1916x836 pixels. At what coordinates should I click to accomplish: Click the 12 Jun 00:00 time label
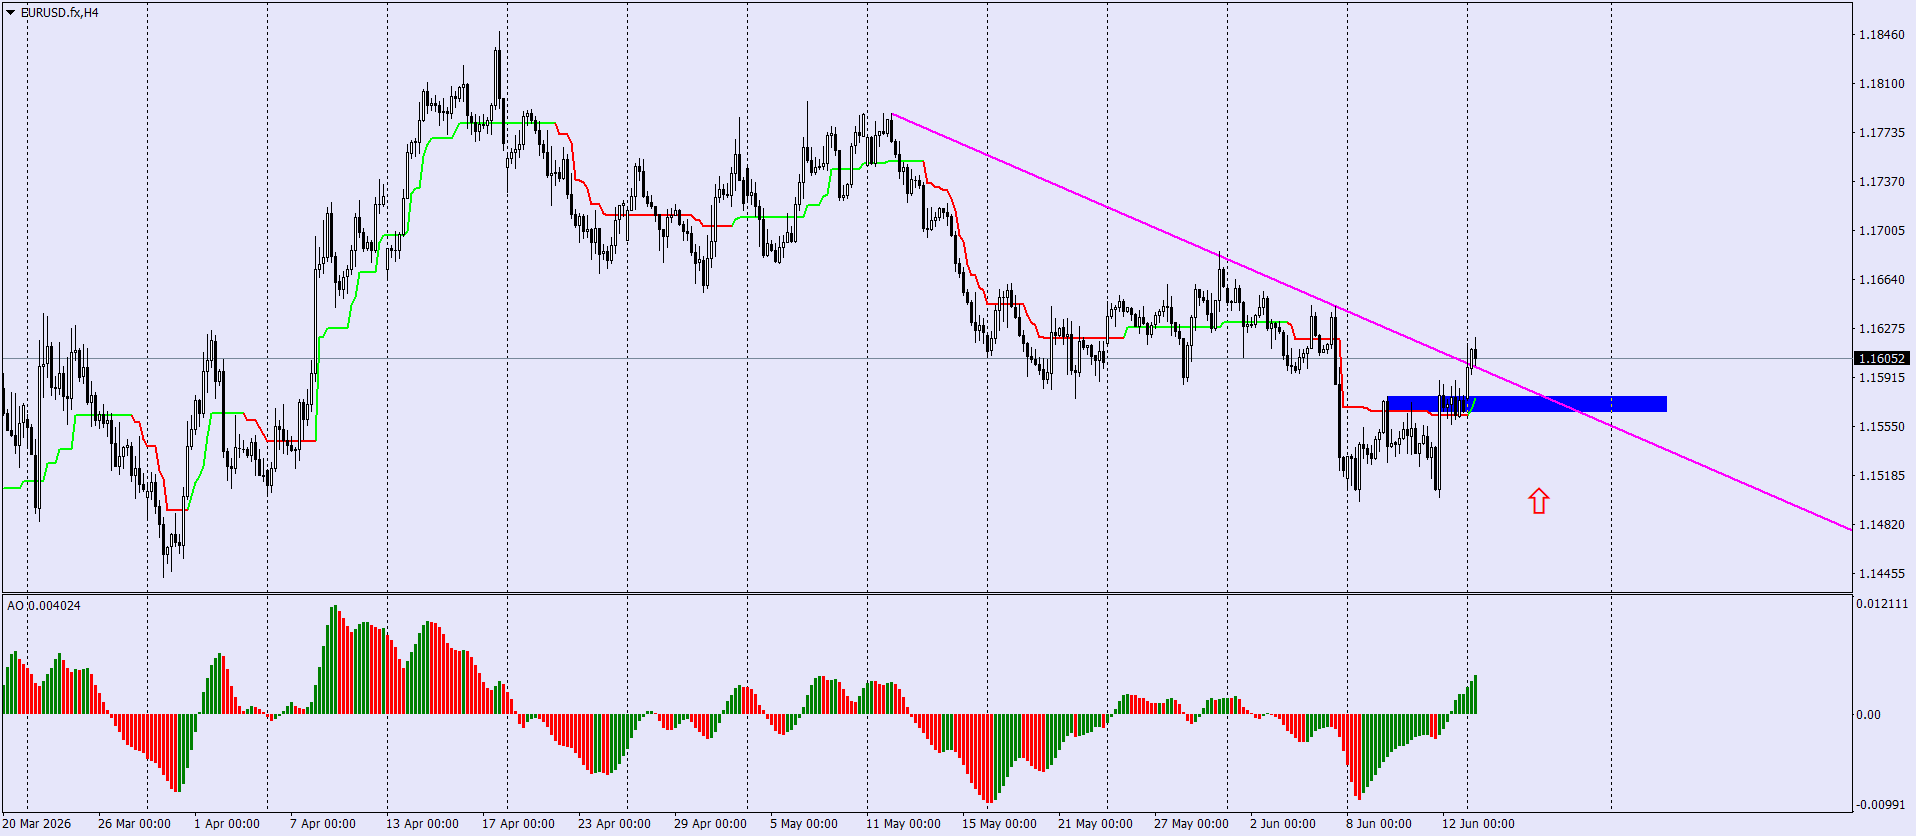tap(1478, 824)
